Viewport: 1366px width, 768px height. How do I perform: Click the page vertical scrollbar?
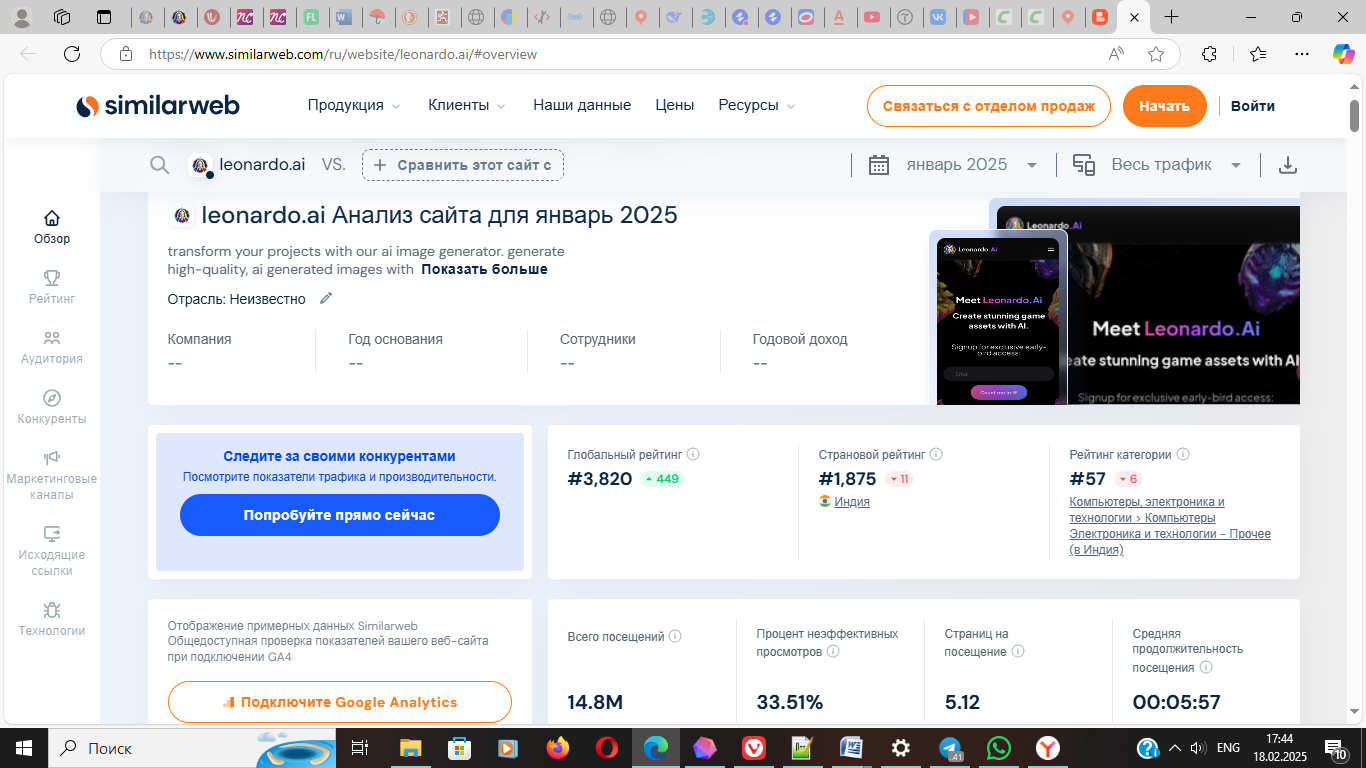click(1355, 117)
